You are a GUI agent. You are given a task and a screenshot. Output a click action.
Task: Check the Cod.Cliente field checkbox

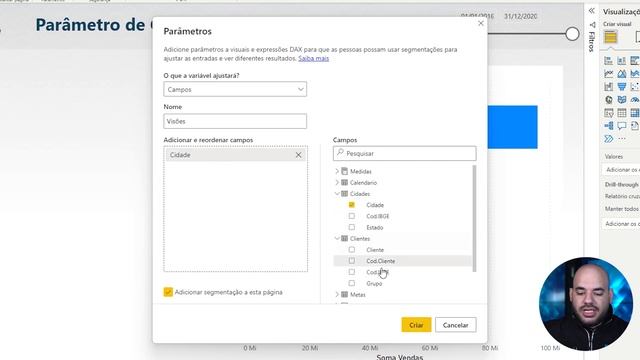[x=351, y=261]
